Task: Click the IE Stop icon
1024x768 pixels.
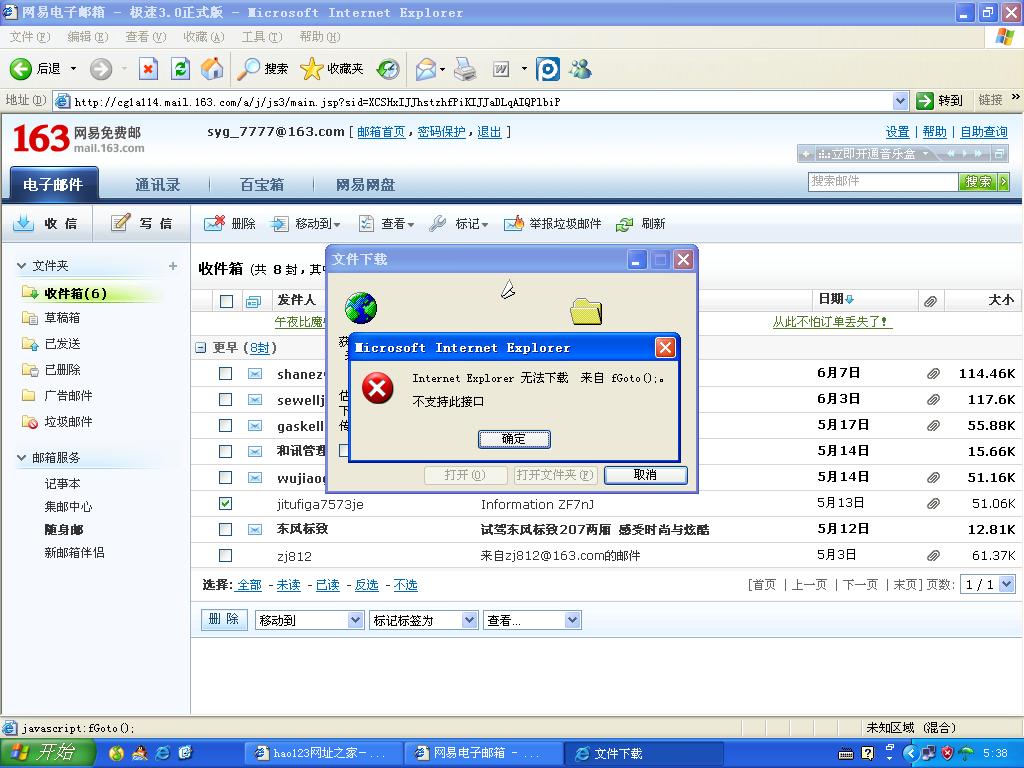Action: (148, 69)
